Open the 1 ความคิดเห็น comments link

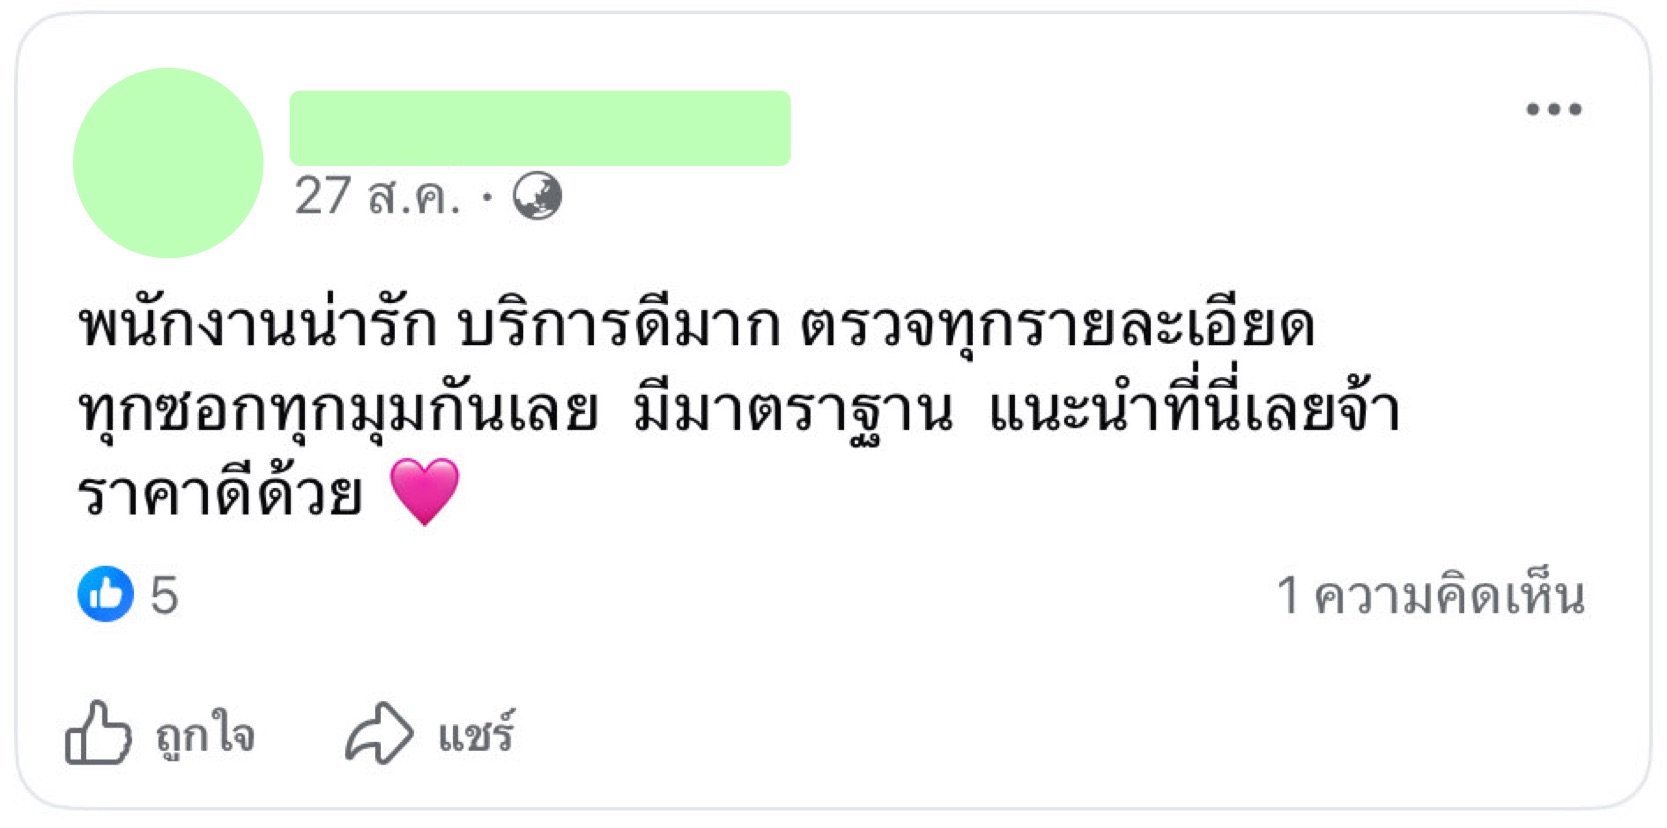point(1431,596)
